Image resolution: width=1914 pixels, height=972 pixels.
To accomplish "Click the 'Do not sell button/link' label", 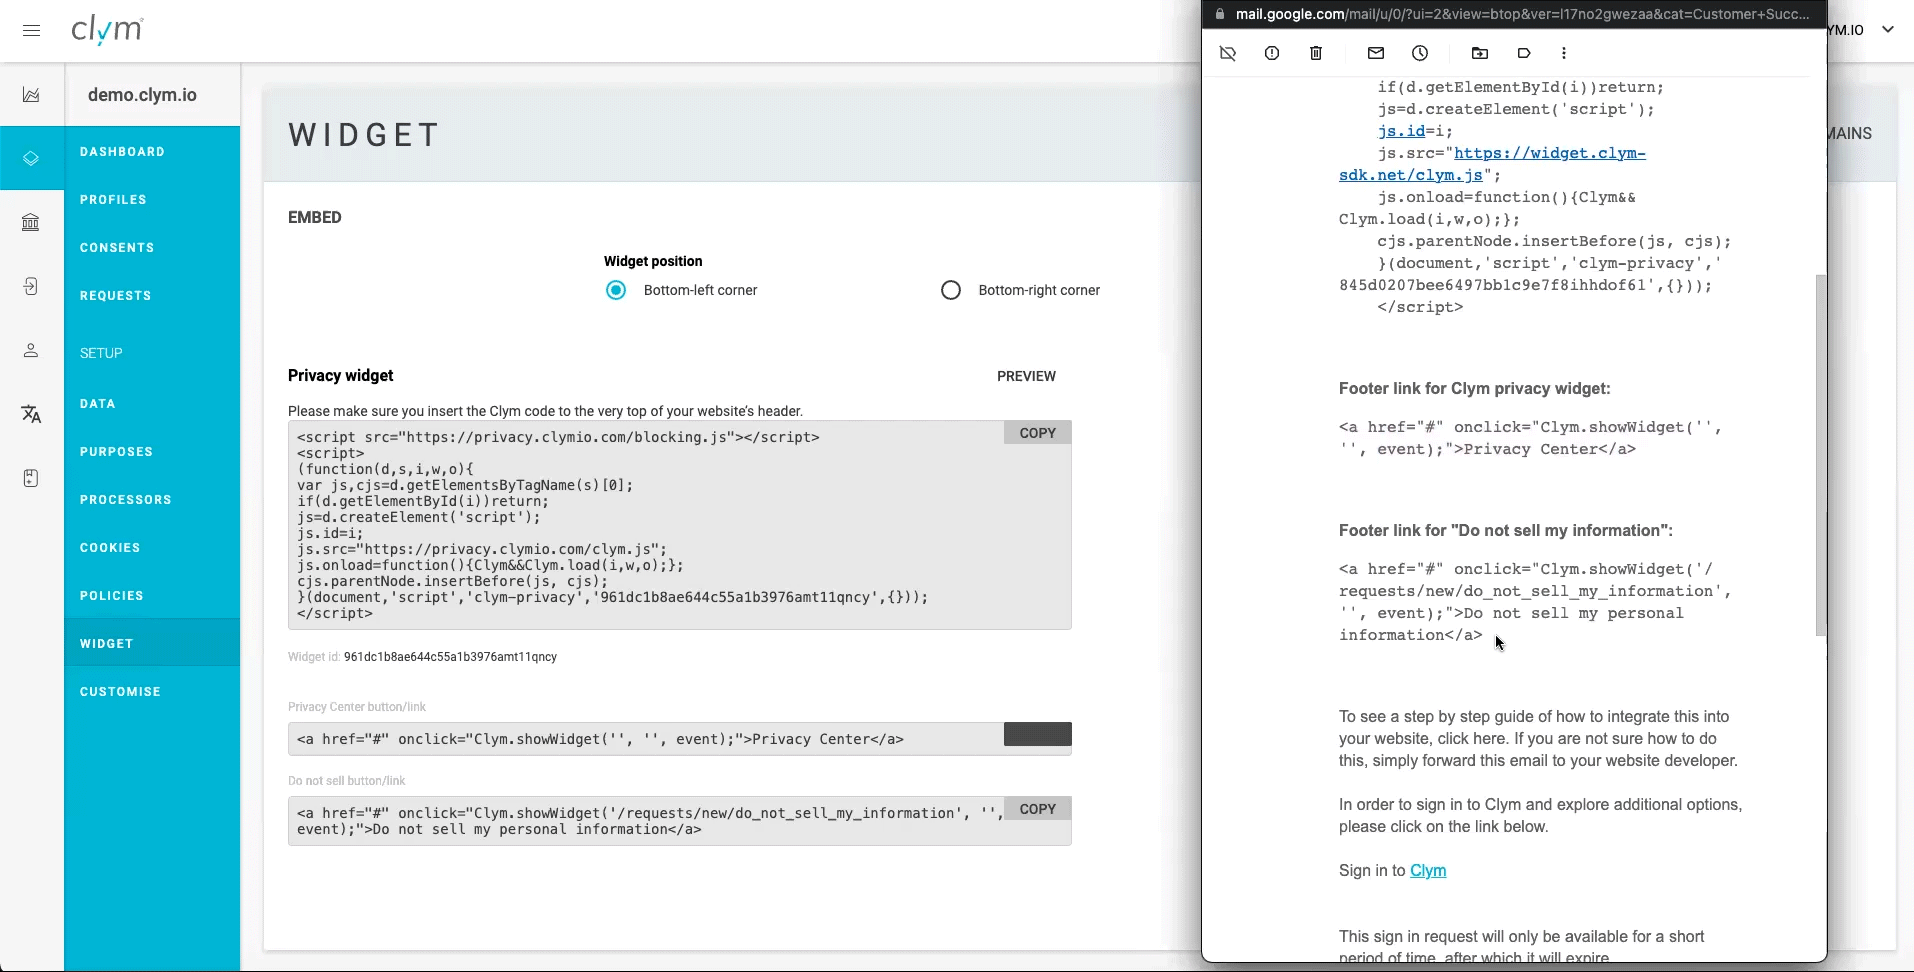I will pyautogui.click(x=347, y=781).
